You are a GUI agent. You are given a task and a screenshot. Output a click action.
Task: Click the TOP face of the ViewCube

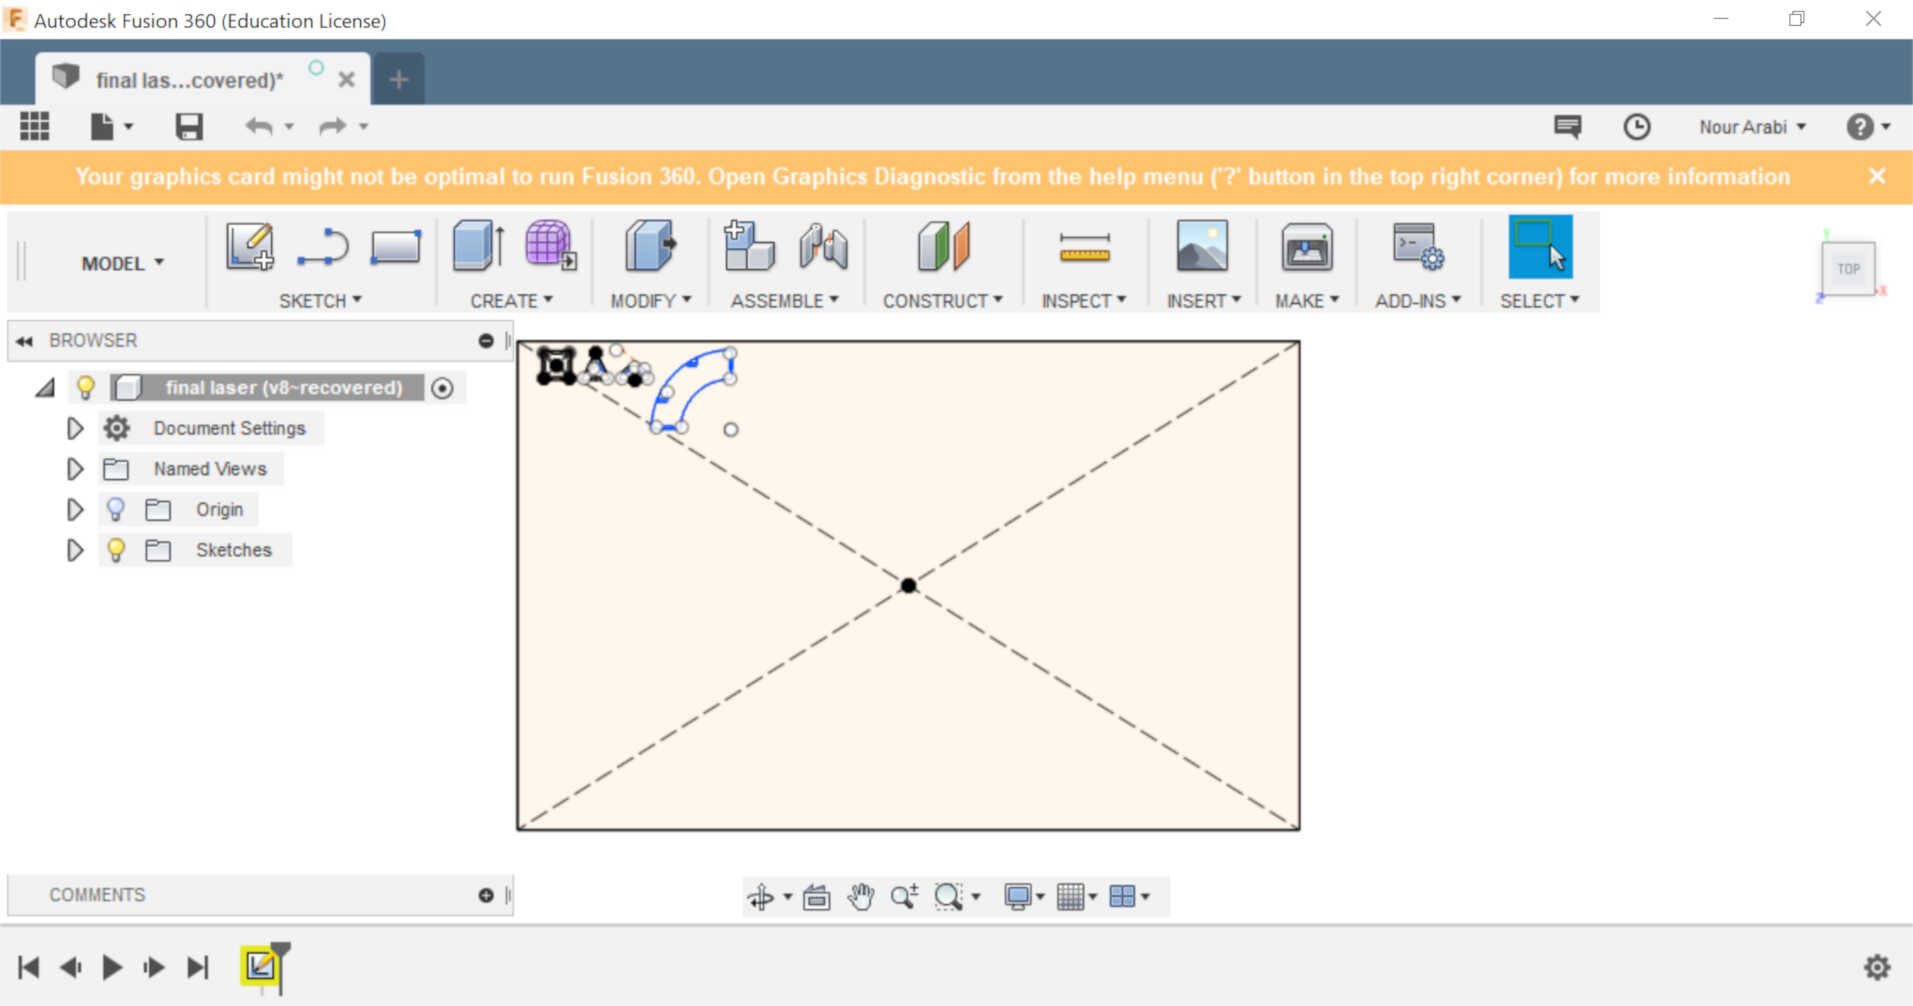[x=1848, y=268]
